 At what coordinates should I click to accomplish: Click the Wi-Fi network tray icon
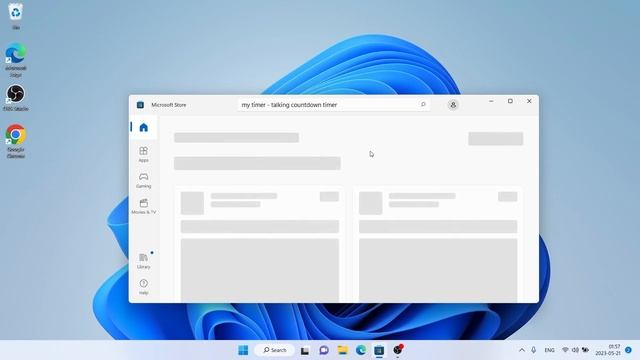tap(565, 350)
